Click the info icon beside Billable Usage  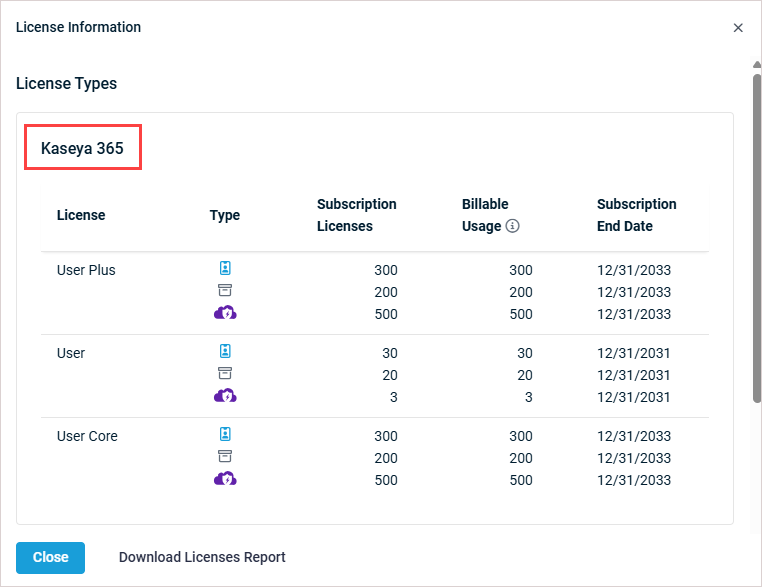point(513,227)
